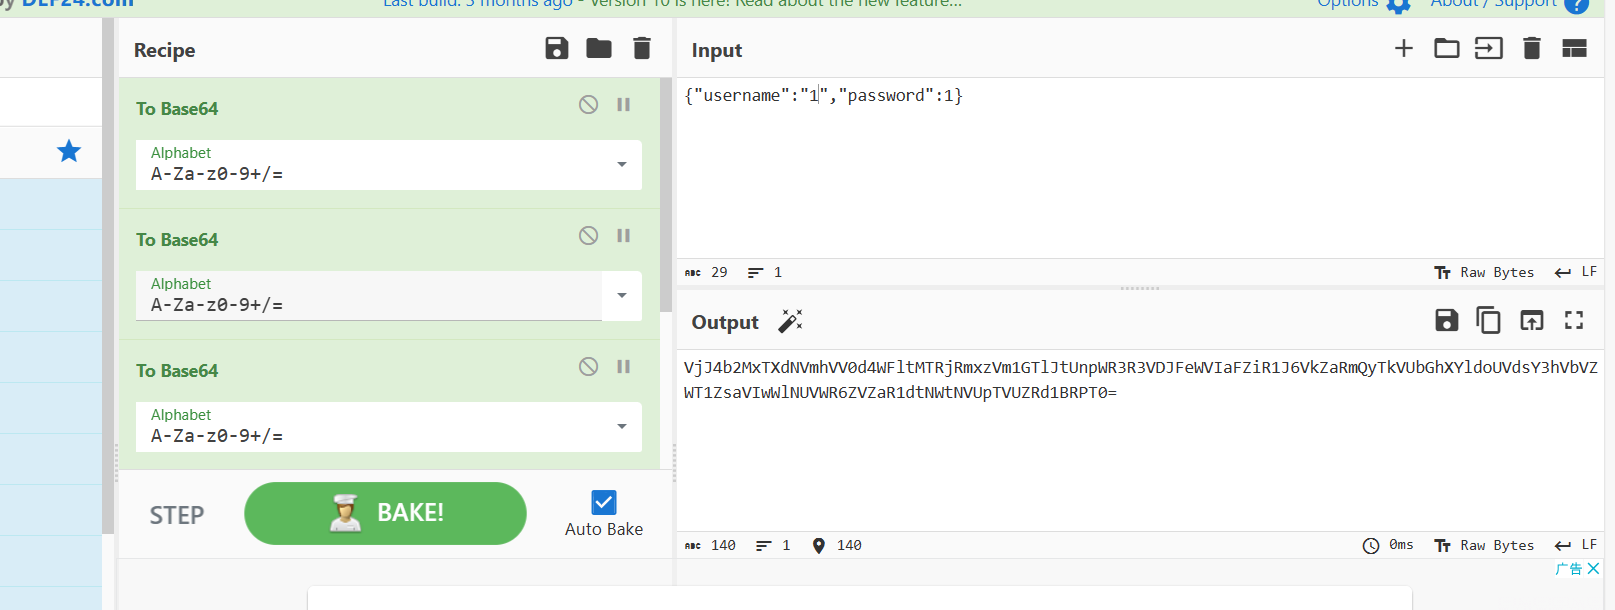
Task: Disable the third To Base64 operation
Action: [589, 367]
